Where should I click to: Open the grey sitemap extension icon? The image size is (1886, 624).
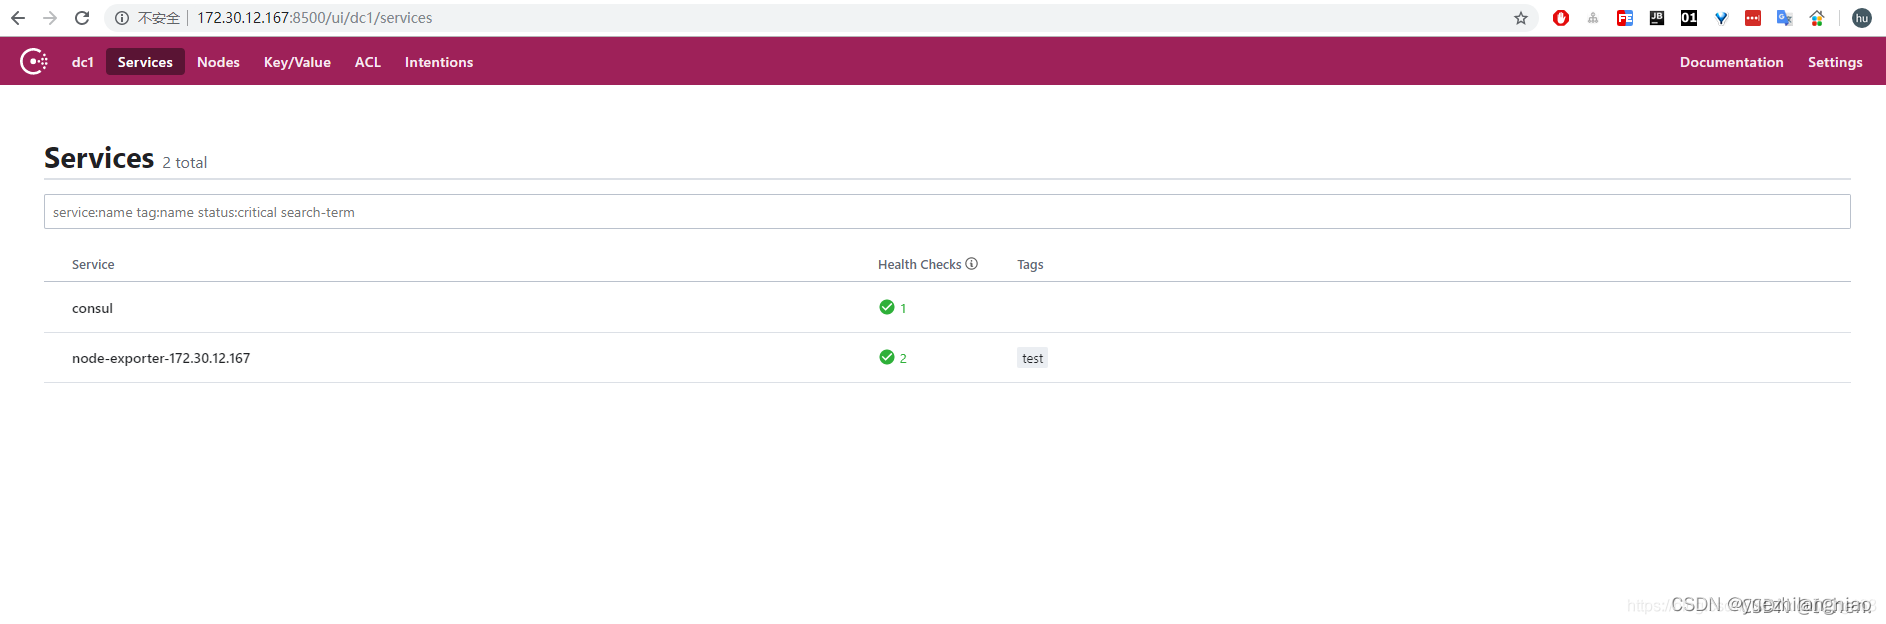click(x=1593, y=18)
